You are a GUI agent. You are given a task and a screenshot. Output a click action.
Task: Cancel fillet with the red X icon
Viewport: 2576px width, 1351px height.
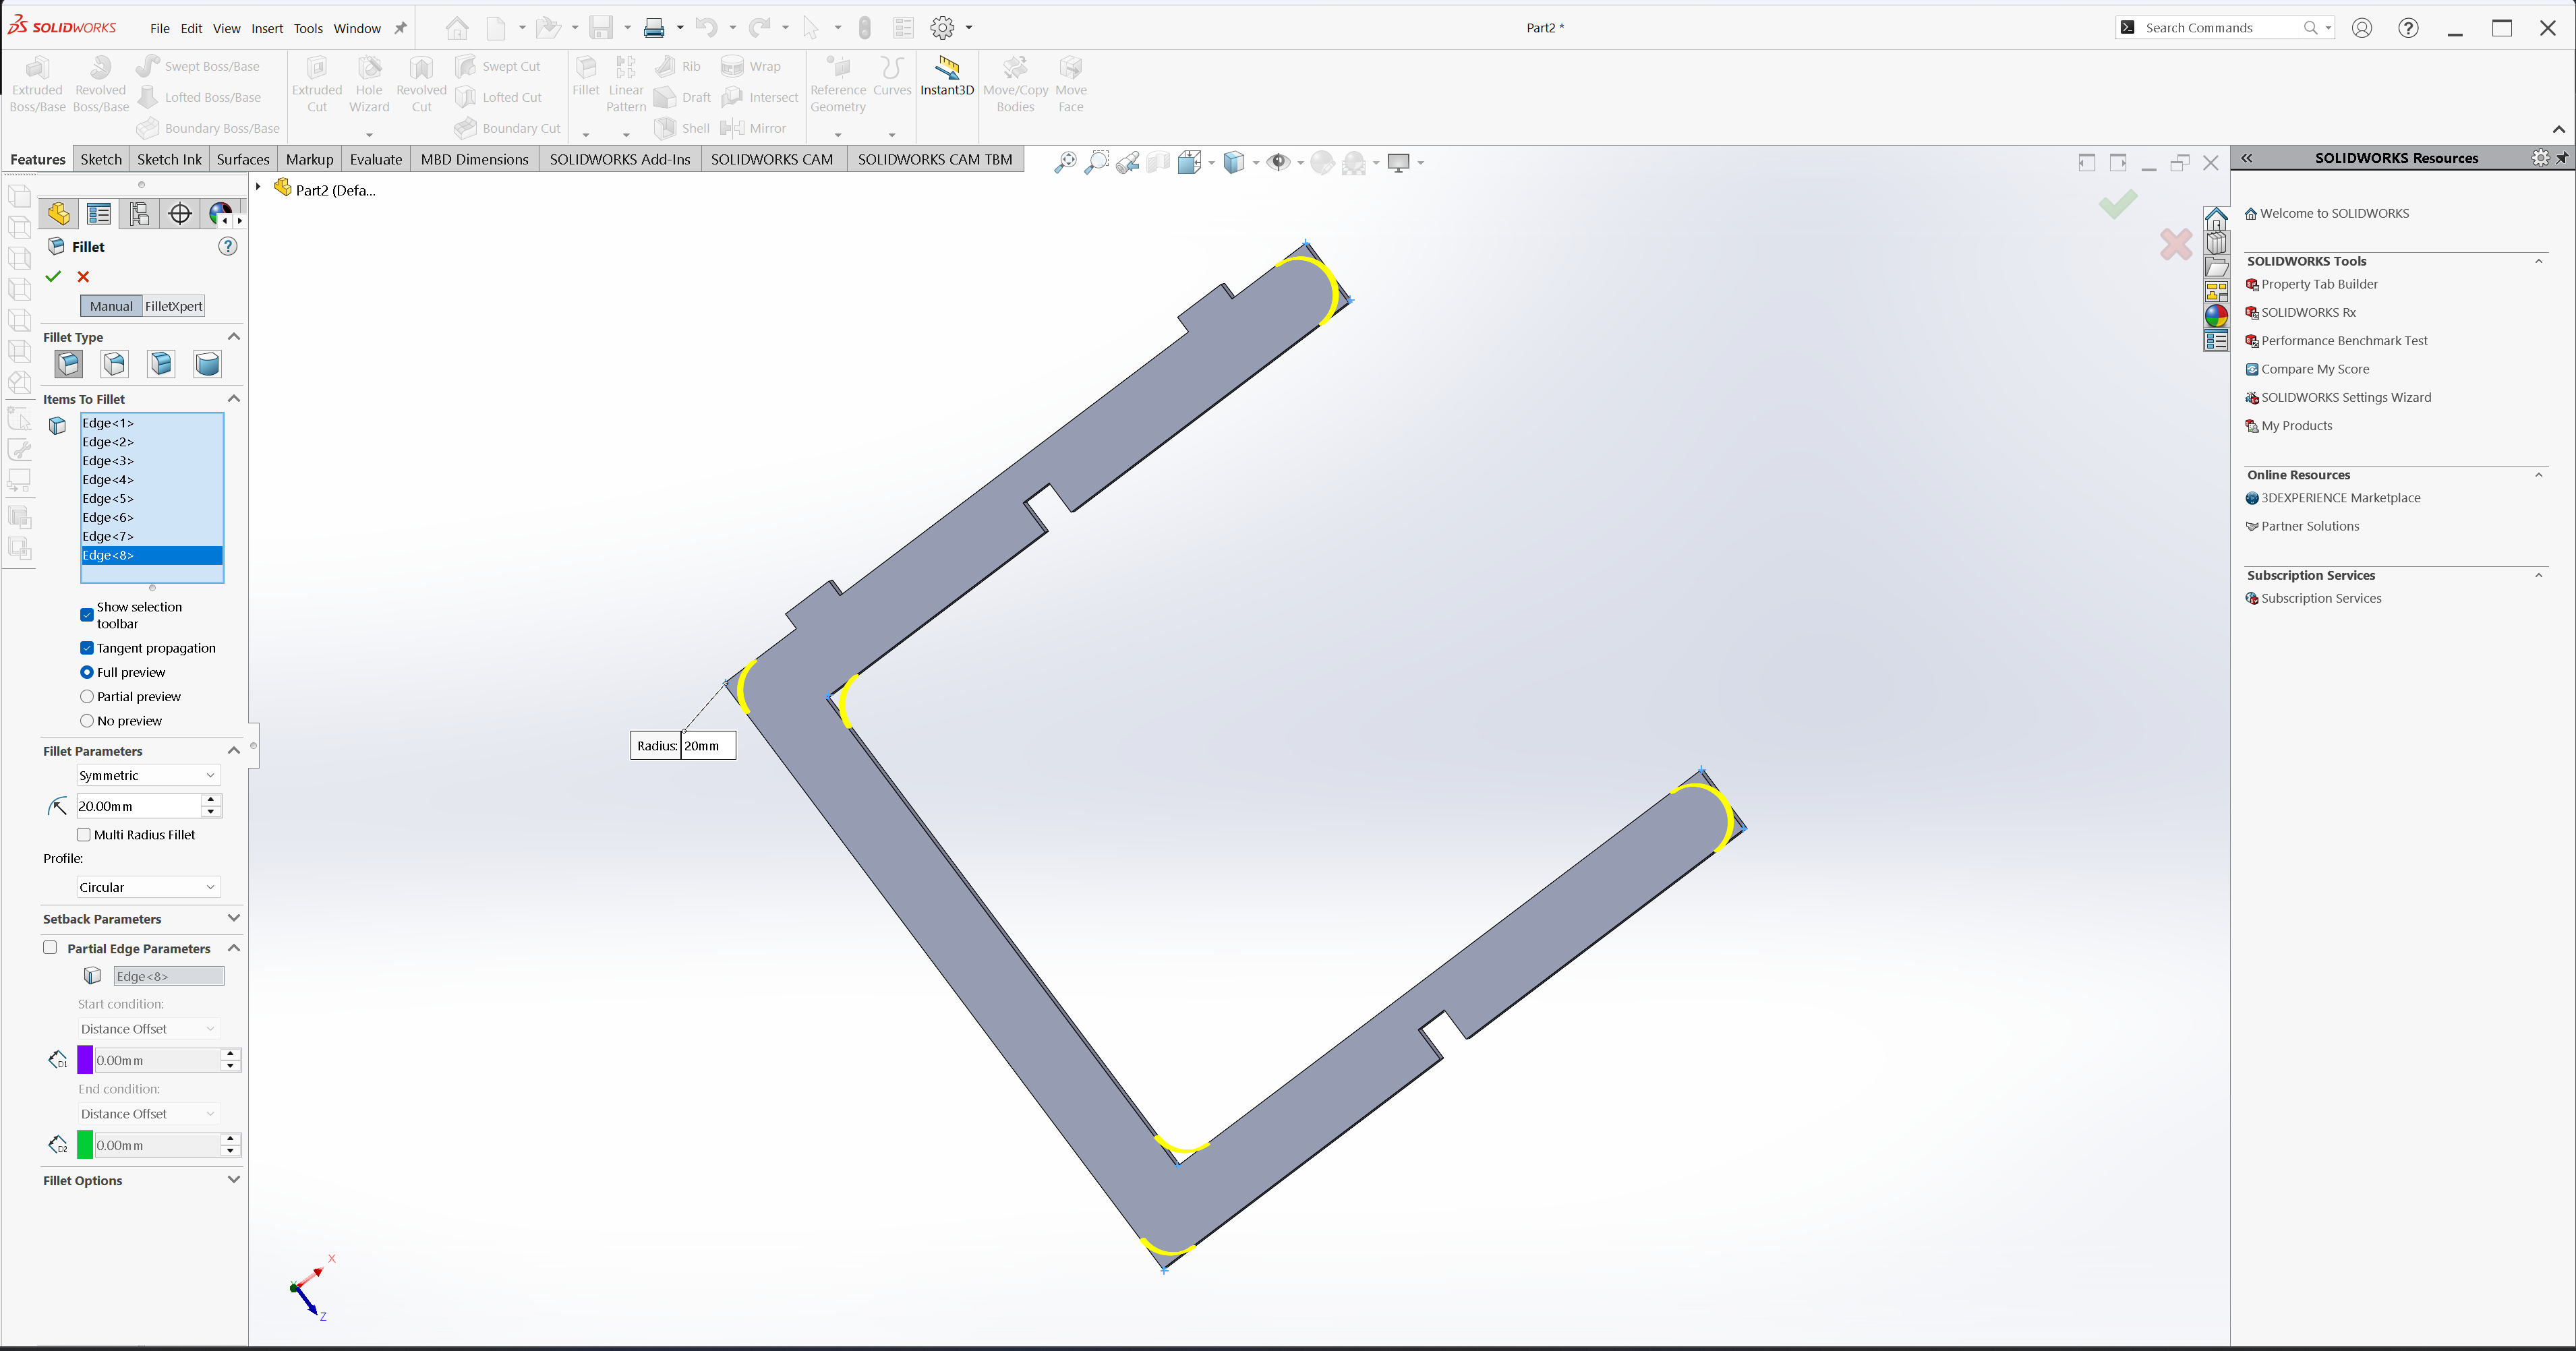click(84, 277)
